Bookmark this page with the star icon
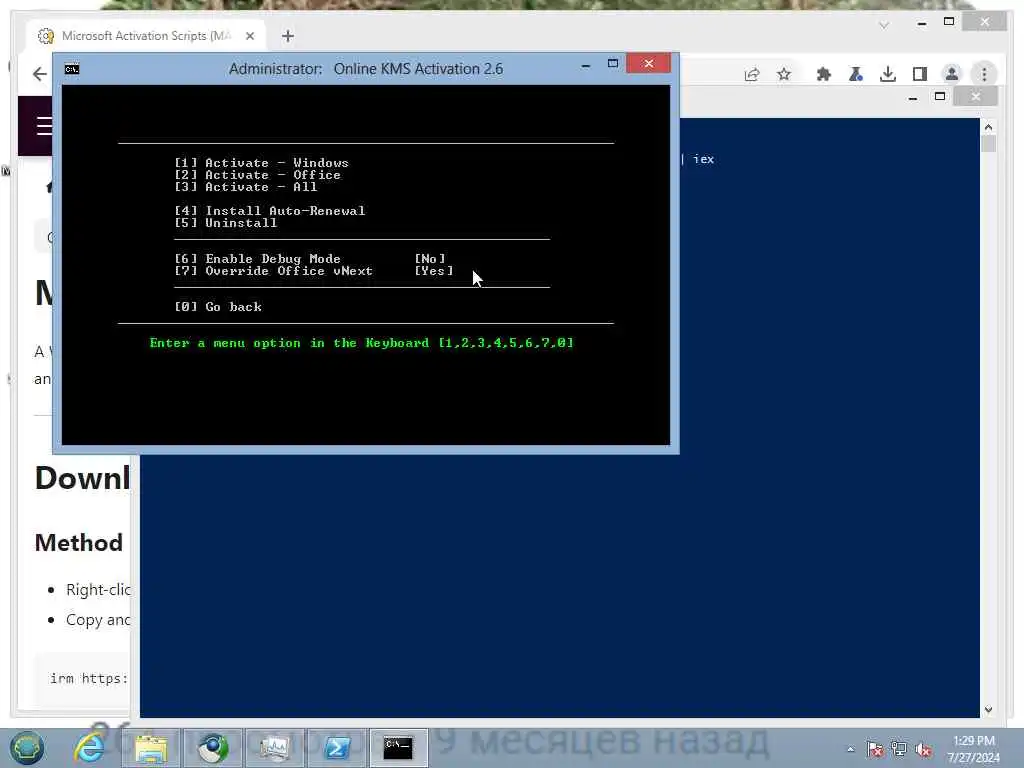The image size is (1024, 768). [784, 74]
